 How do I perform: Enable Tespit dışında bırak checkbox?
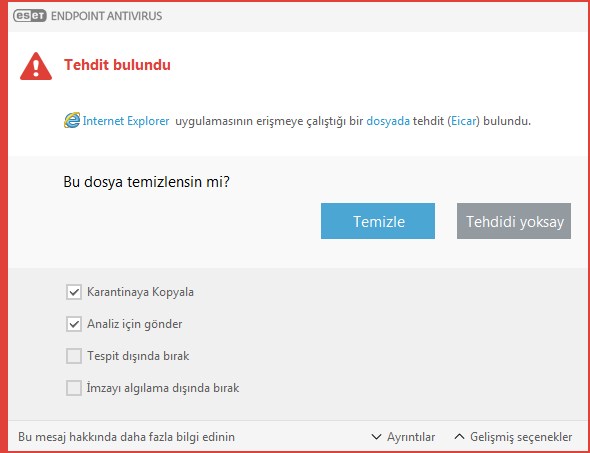(74, 356)
